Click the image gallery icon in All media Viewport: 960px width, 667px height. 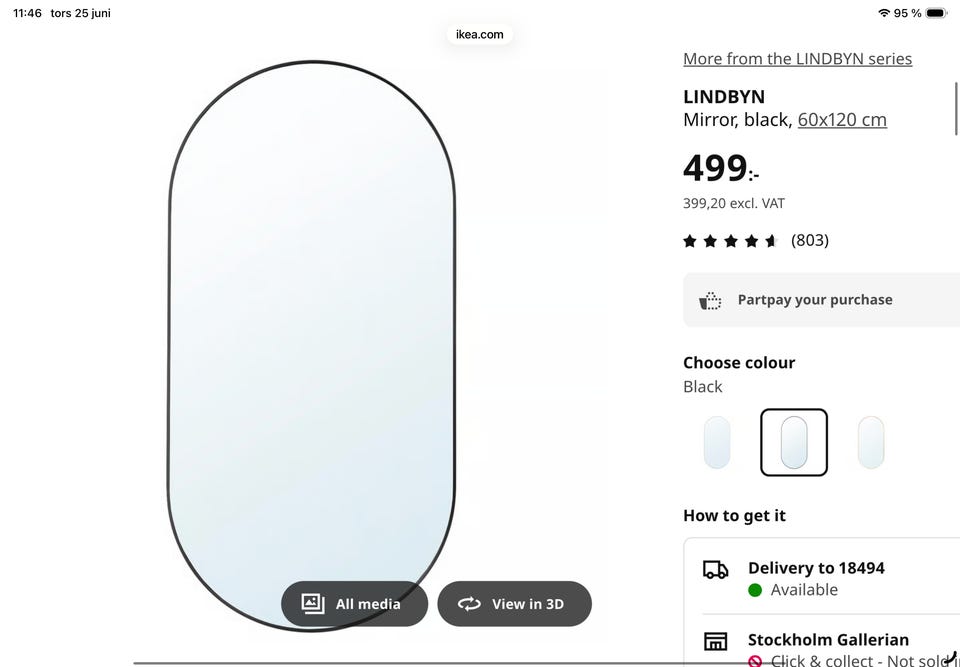313,604
